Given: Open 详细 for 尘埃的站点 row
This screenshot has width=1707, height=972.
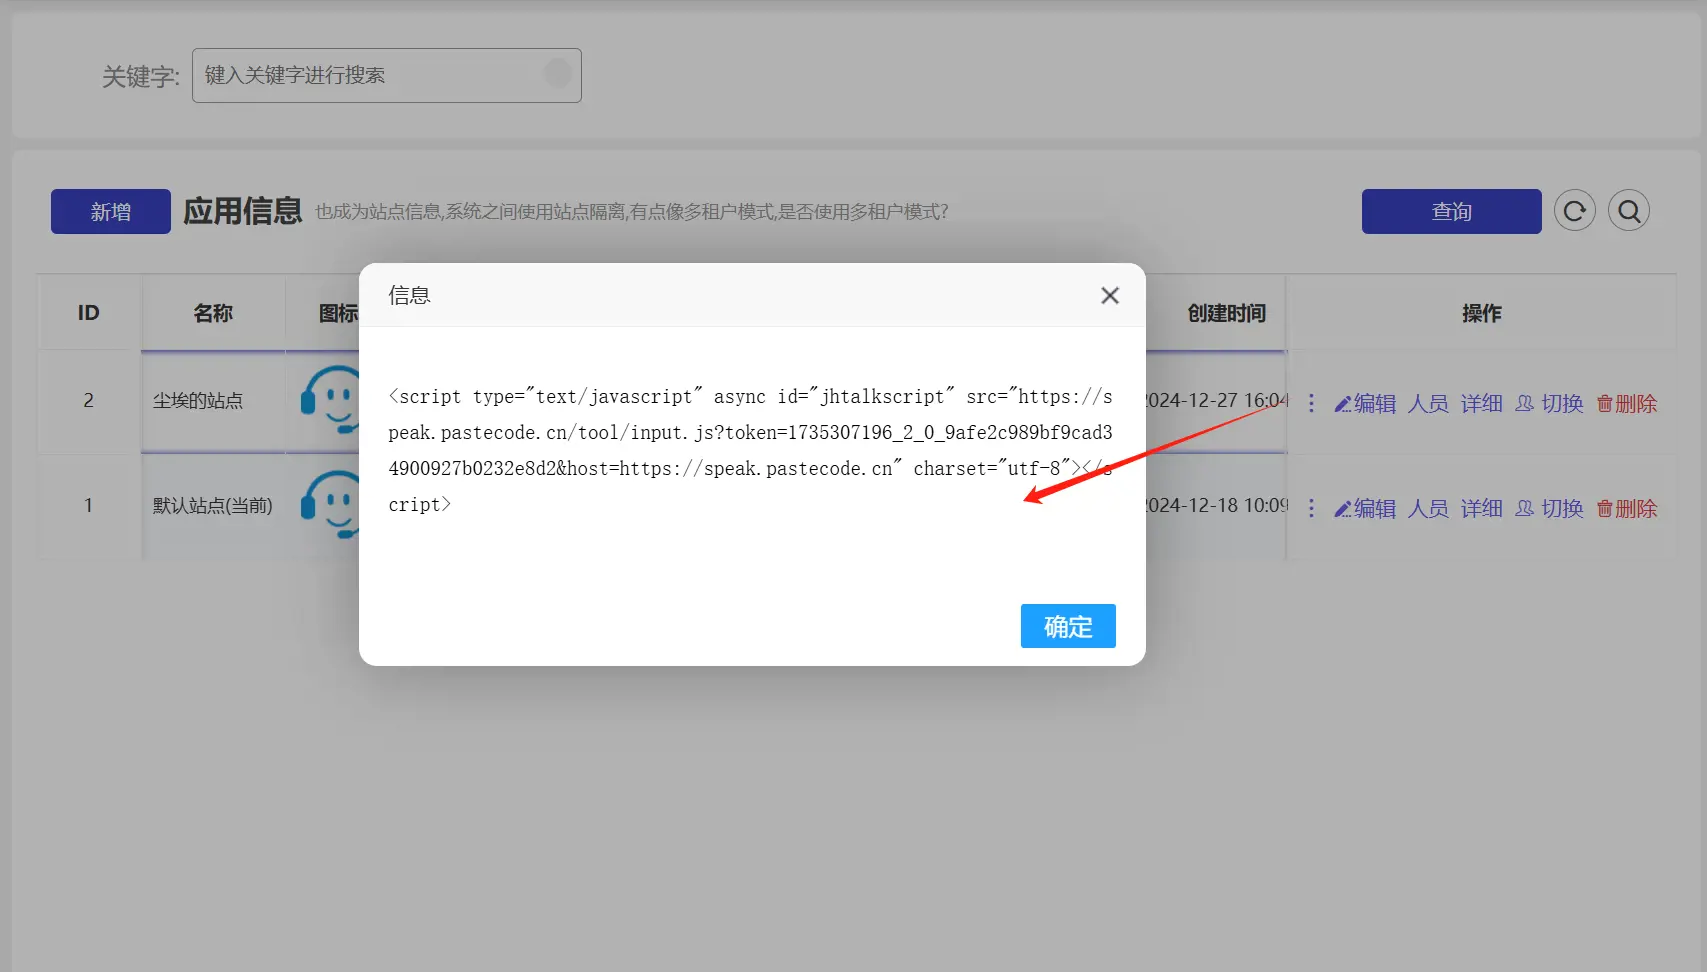Looking at the screenshot, I should (x=1481, y=403).
